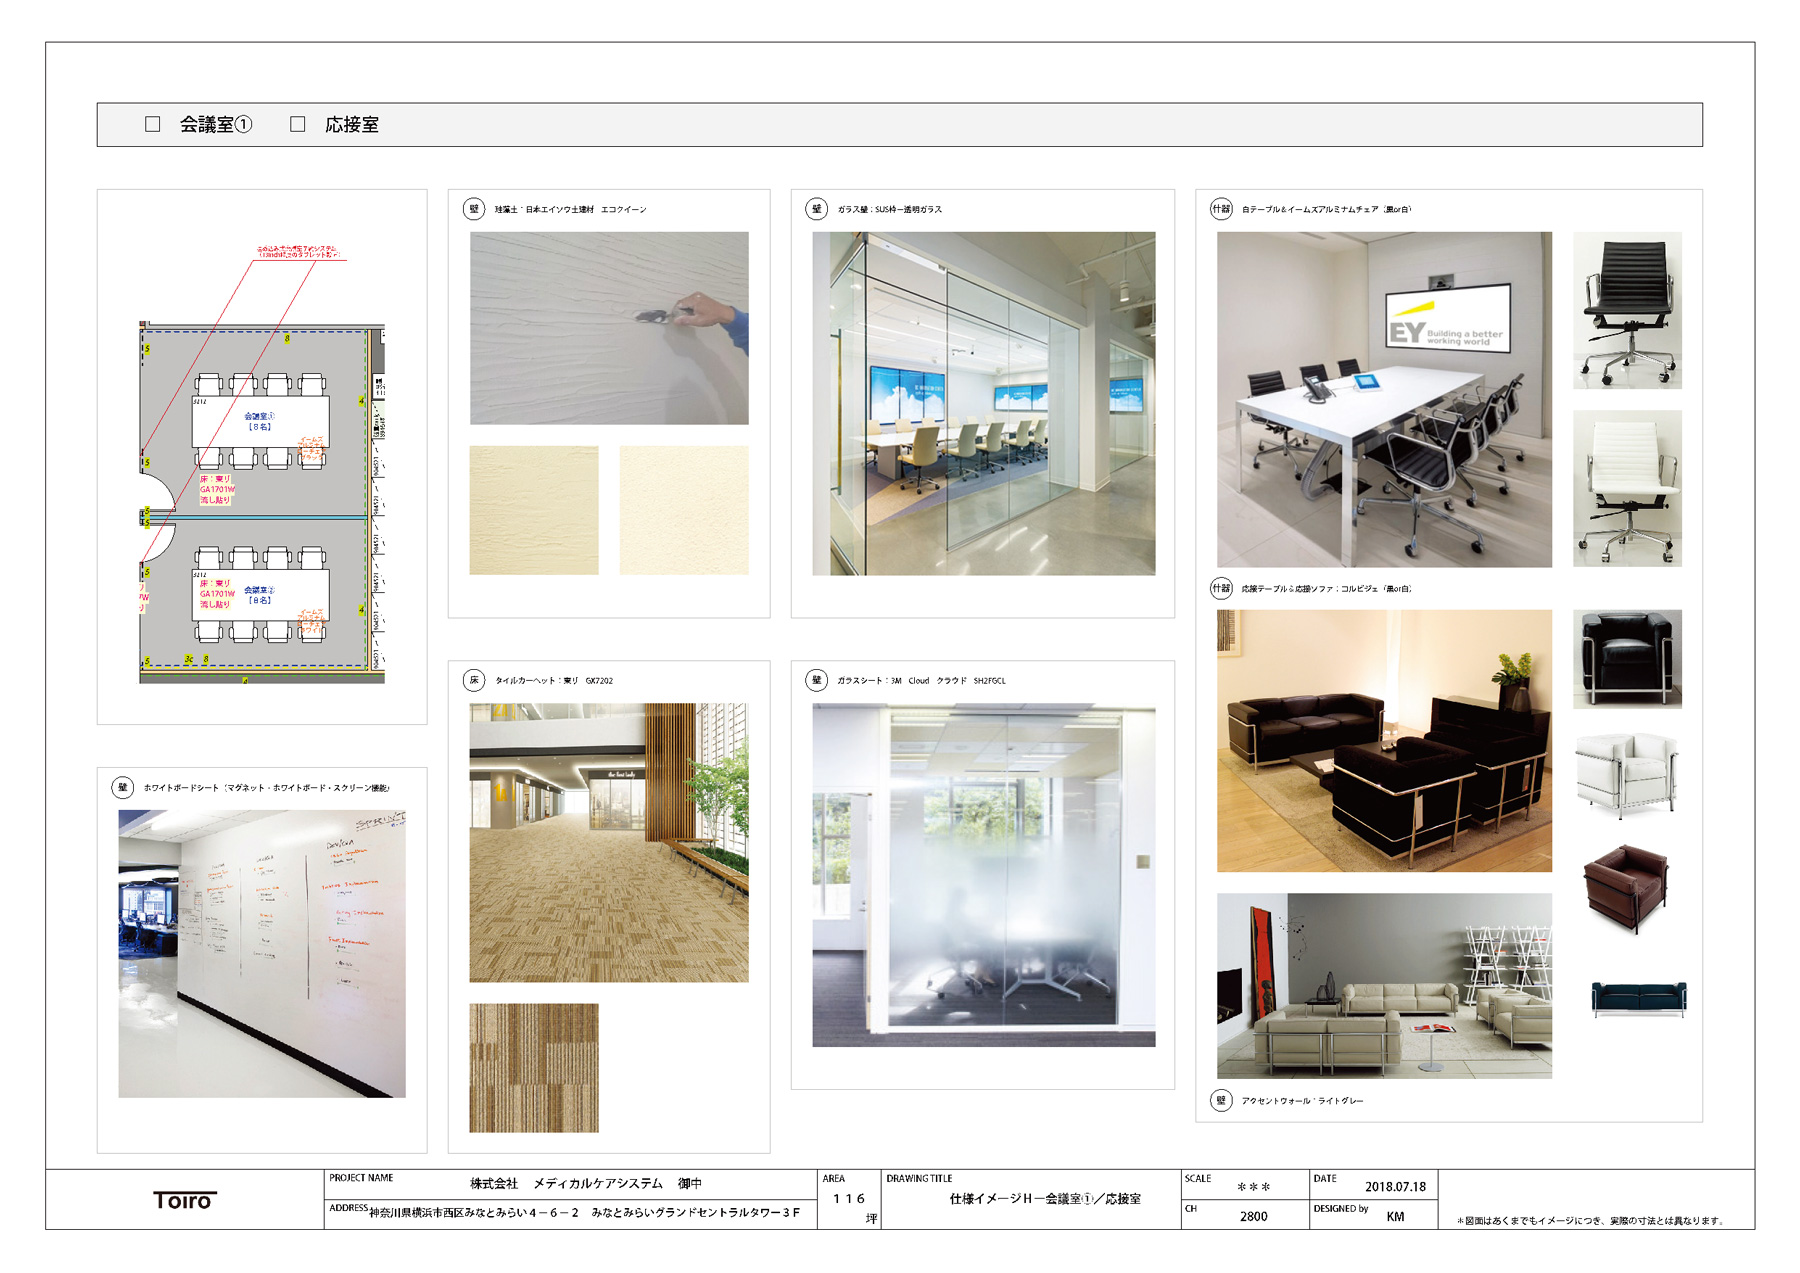1800x1273 pixels.
Task: Select the 什器 marker next to 応接テーブル heading
Action: [1221, 588]
